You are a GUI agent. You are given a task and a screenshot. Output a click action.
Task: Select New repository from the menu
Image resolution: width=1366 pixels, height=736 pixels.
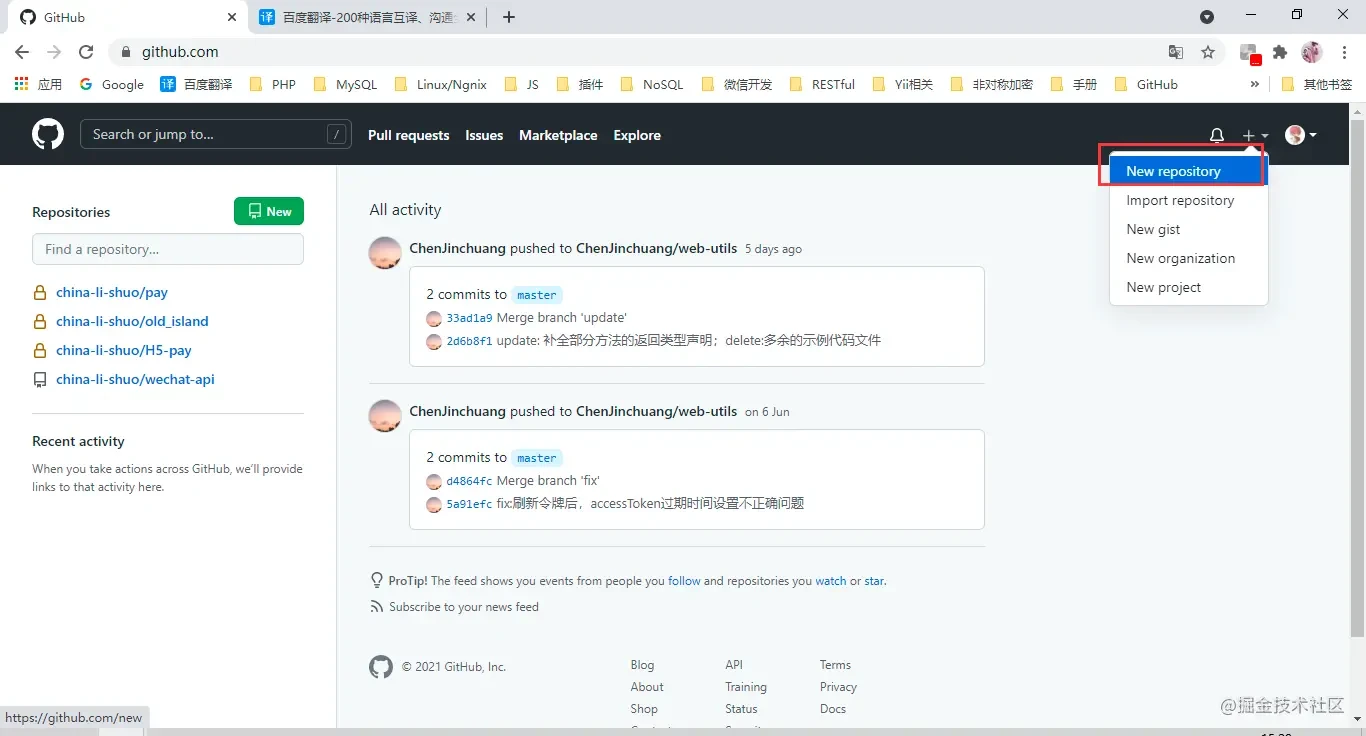coord(1173,171)
